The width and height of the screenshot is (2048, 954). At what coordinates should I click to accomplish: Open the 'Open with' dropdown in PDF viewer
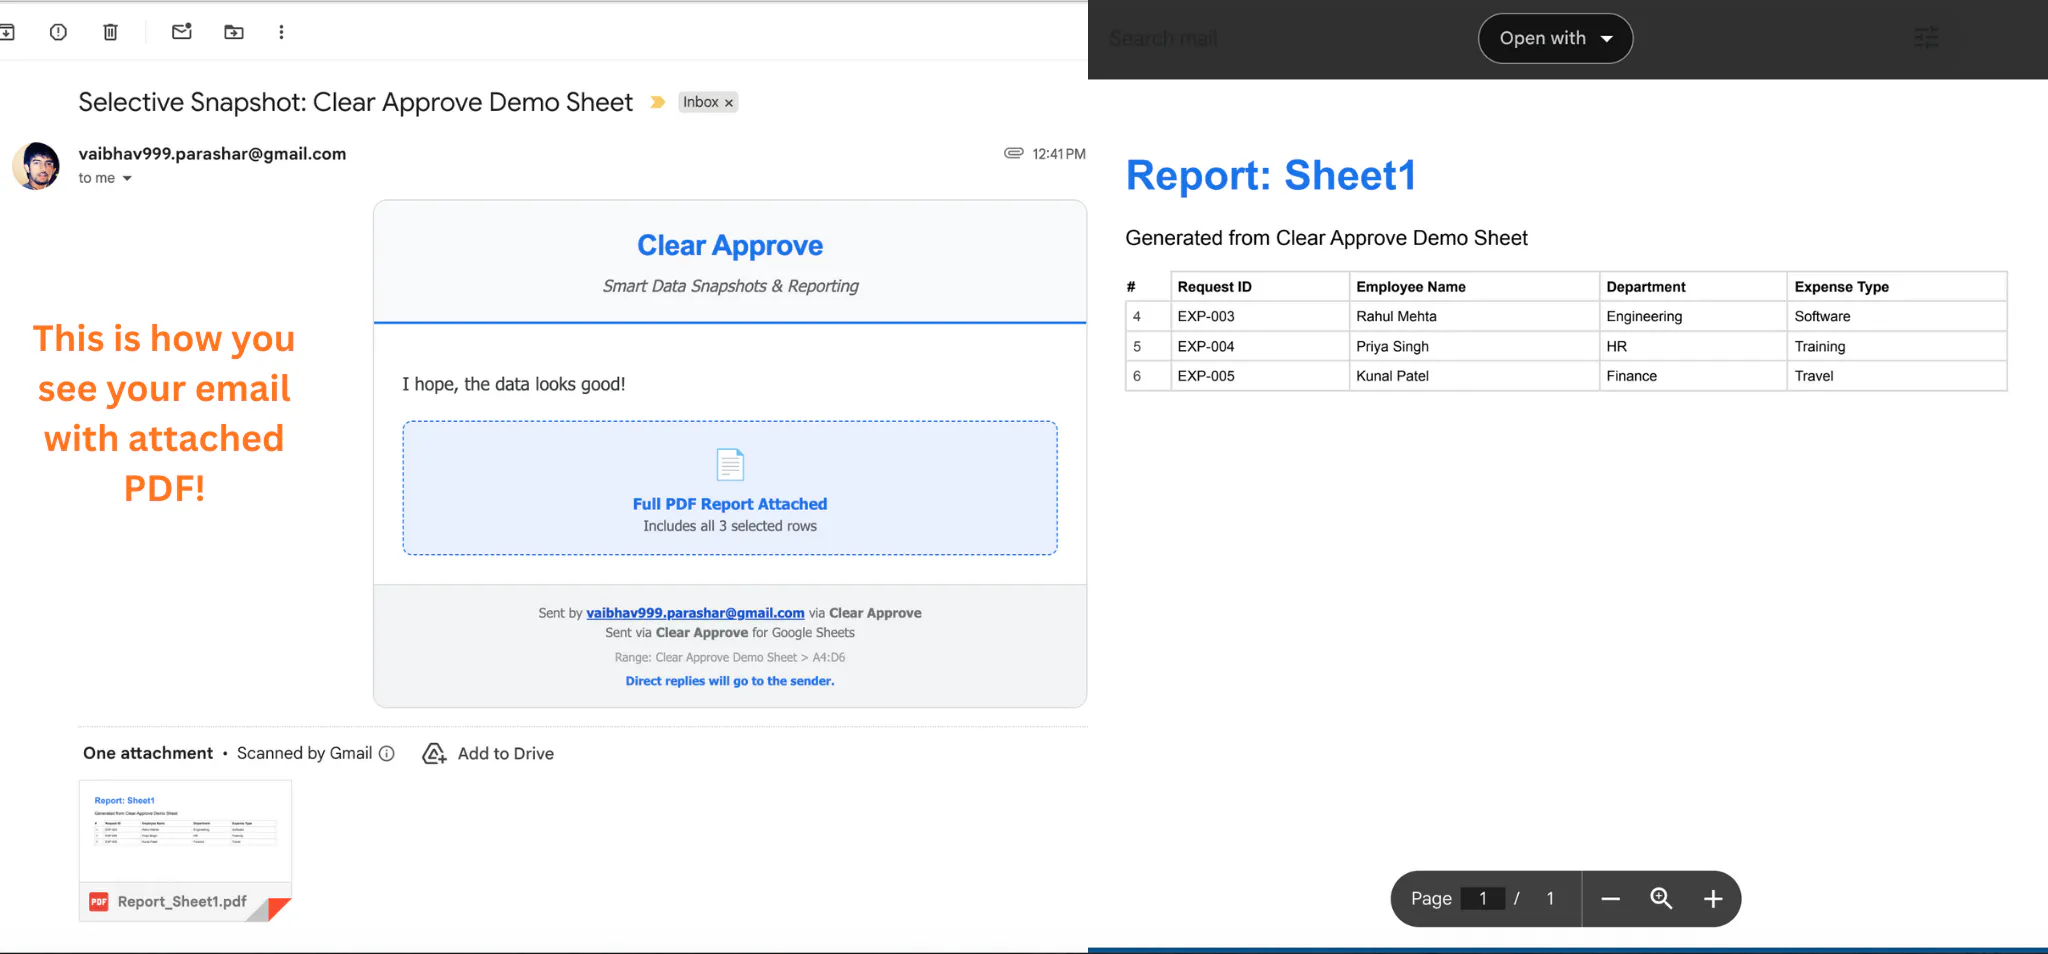click(1555, 38)
